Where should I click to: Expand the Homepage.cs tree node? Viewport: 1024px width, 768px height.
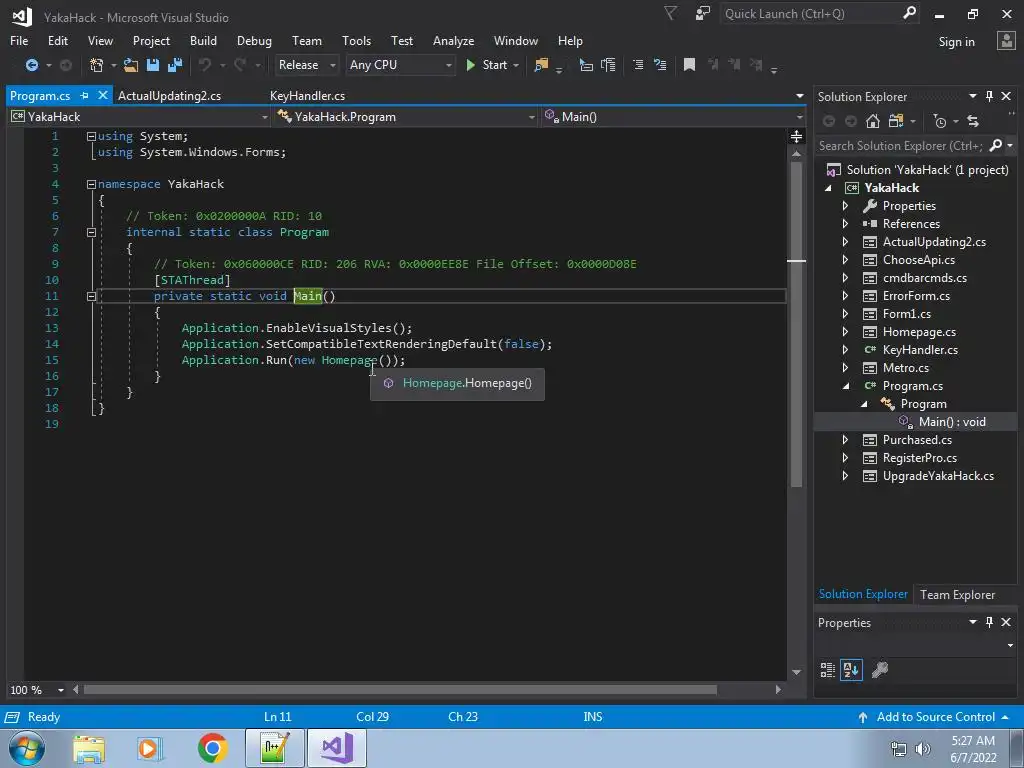[845, 332]
